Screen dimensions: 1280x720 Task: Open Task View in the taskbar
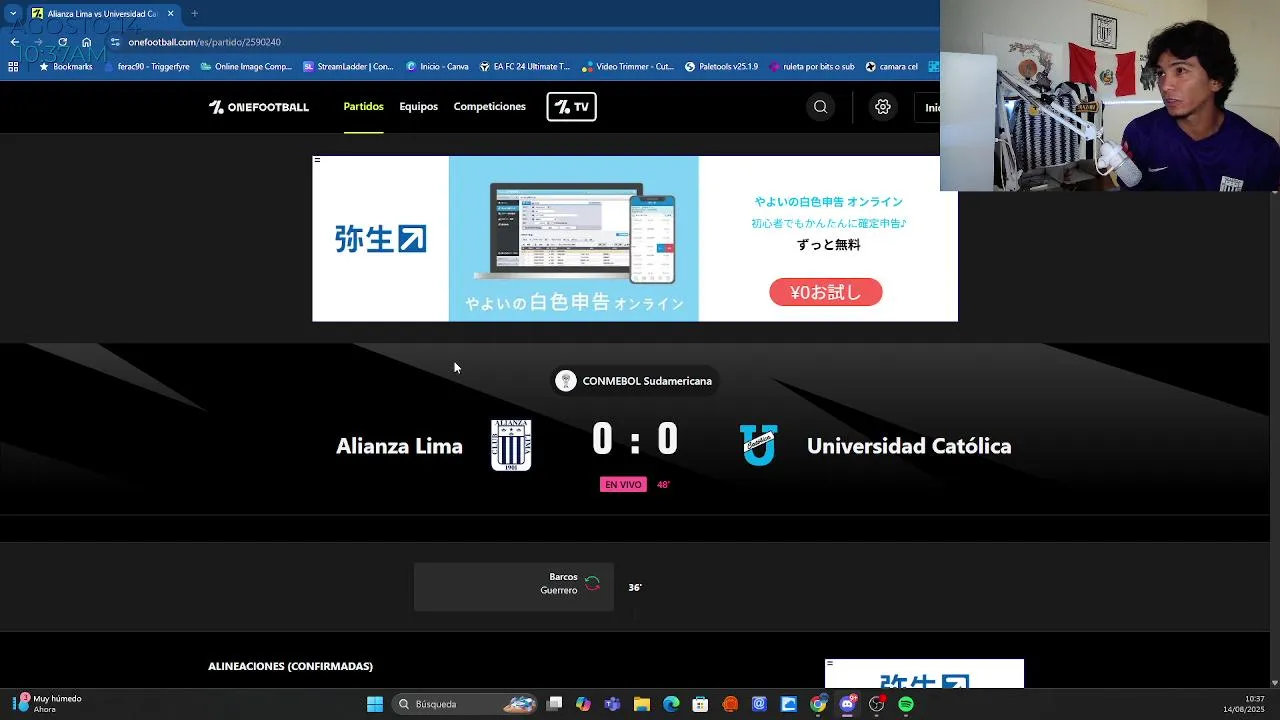click(x=555, y=704)
